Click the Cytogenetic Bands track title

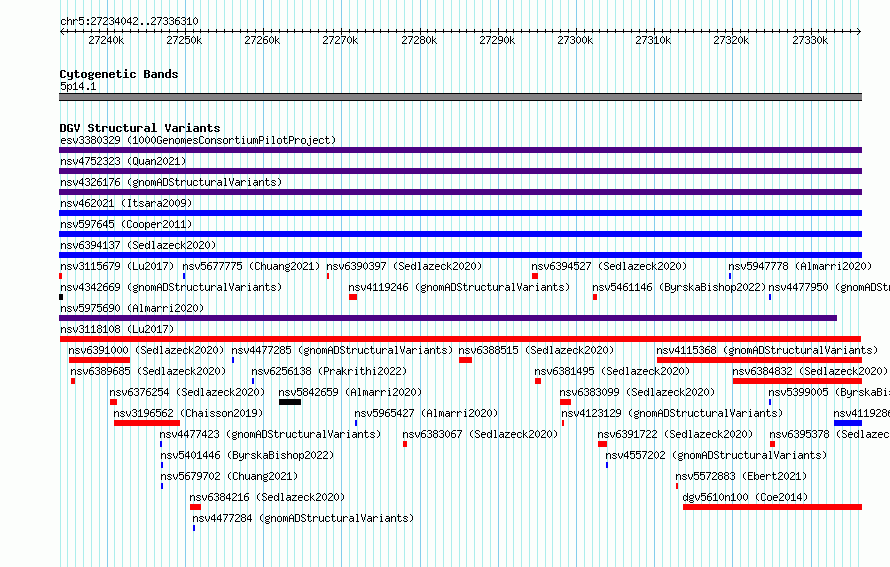pyautogui.click(x=119, y=74)
